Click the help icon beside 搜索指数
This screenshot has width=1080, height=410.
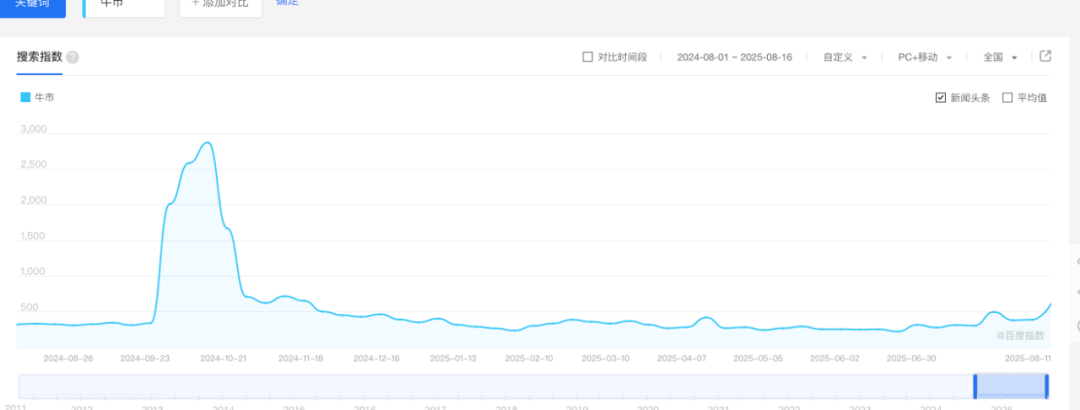(73, 57)
